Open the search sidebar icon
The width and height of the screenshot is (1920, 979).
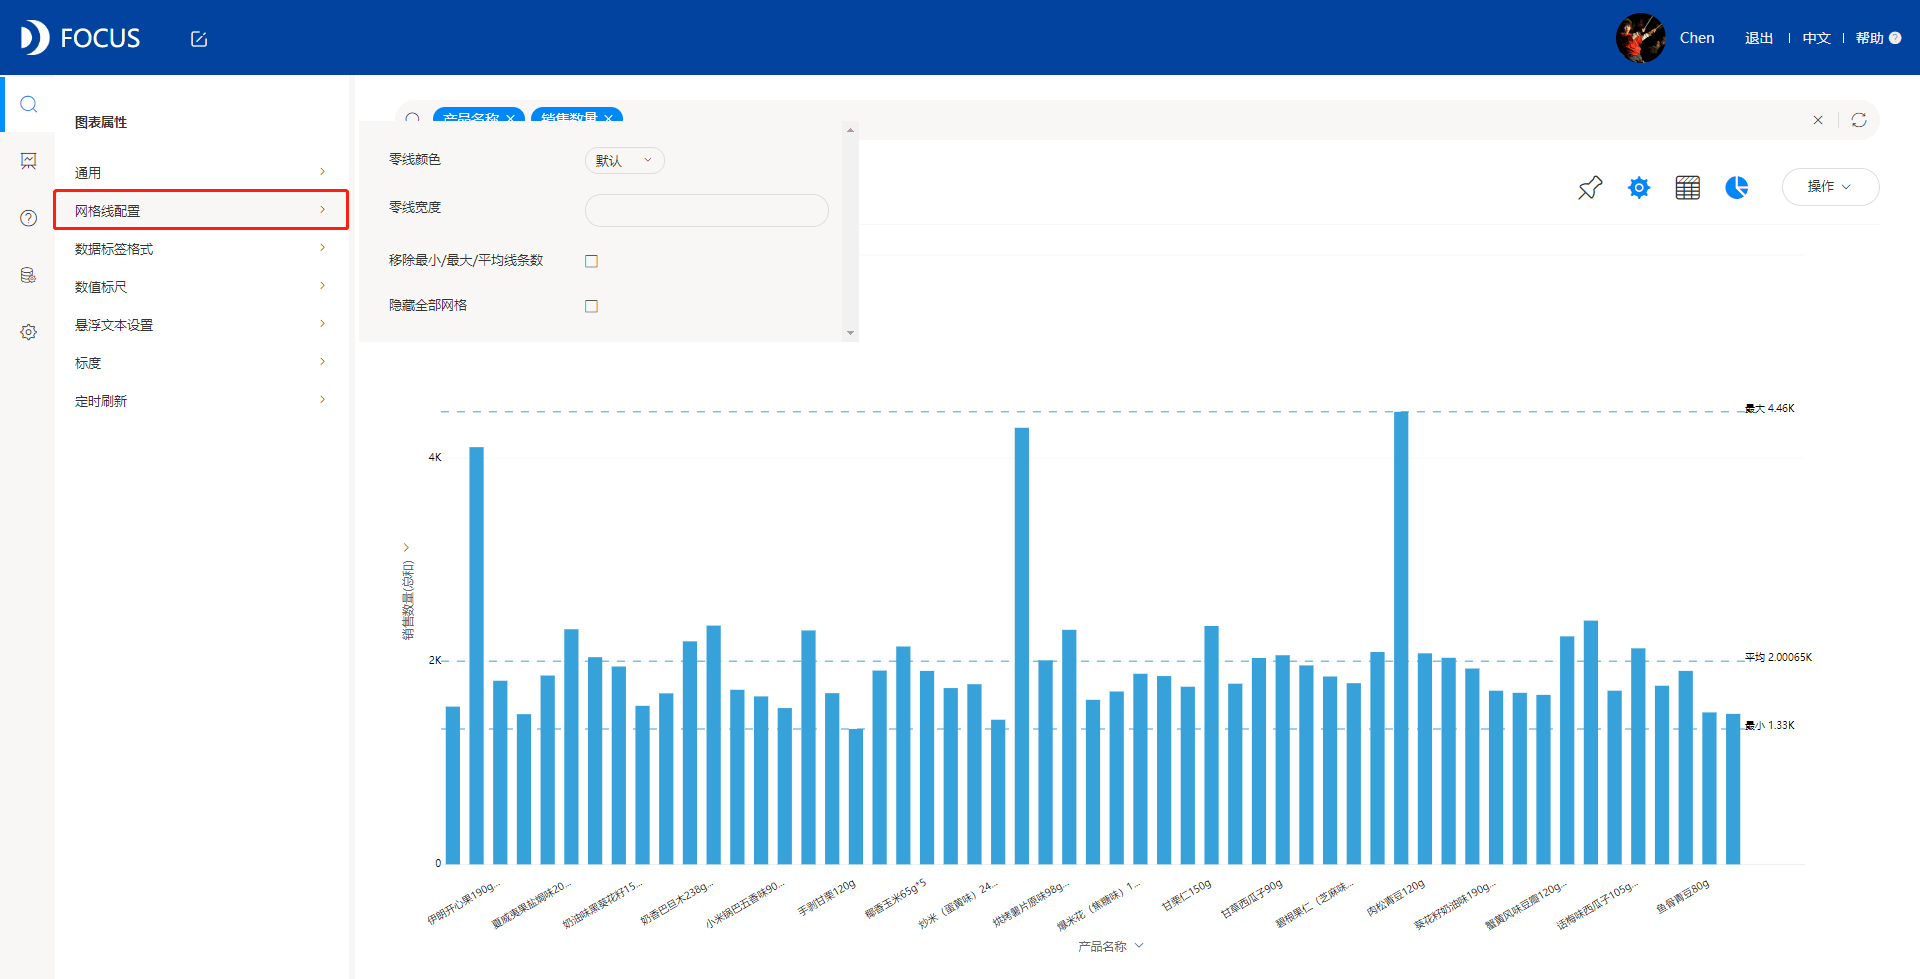[29, 104]
